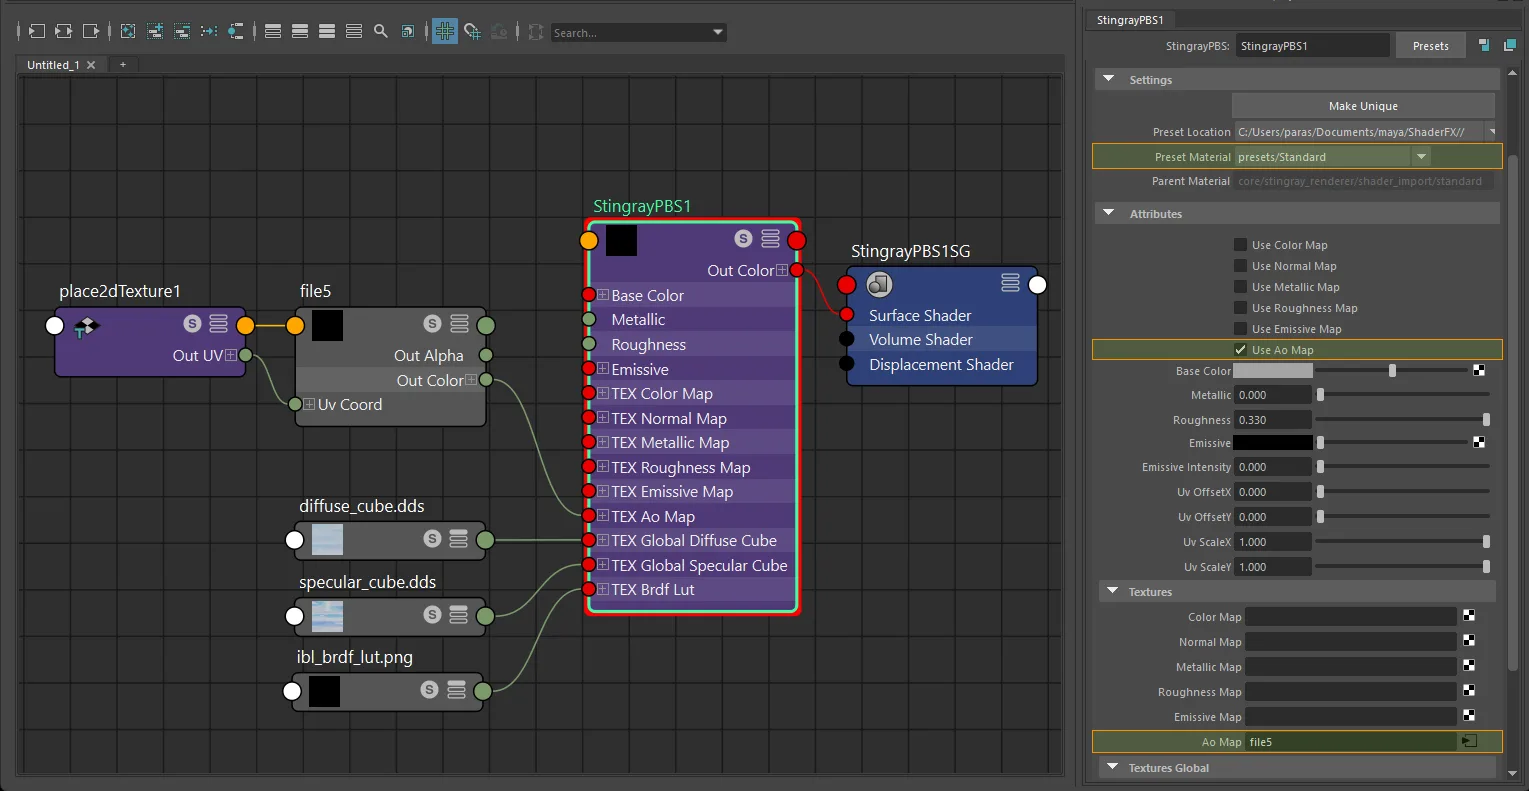This screenshot has height=791, width=1529.
Task: Open the file browser icon for Ao Map
Action: click(1469, 742)
